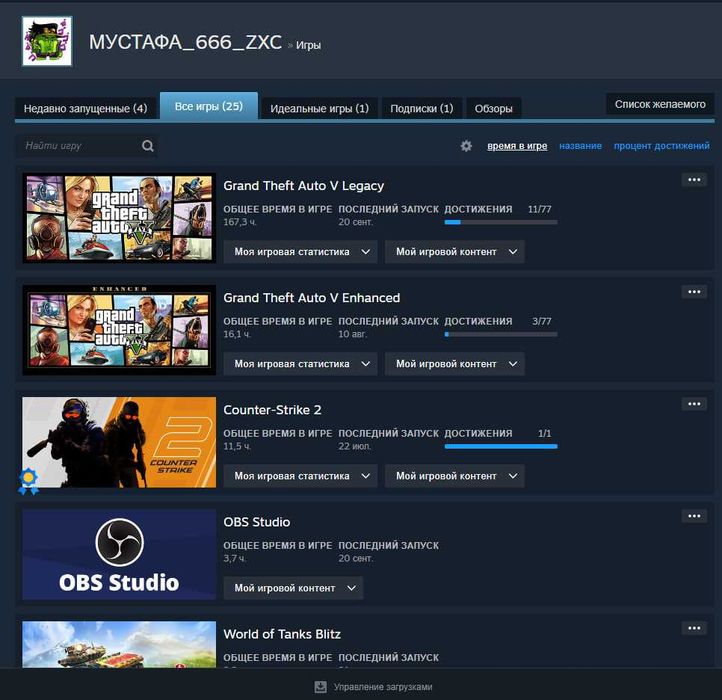Click the 'Counter-Strike 2' title text
Image resolution: width=722 pixels, height=700 pixels.
[x=272, y=410]
